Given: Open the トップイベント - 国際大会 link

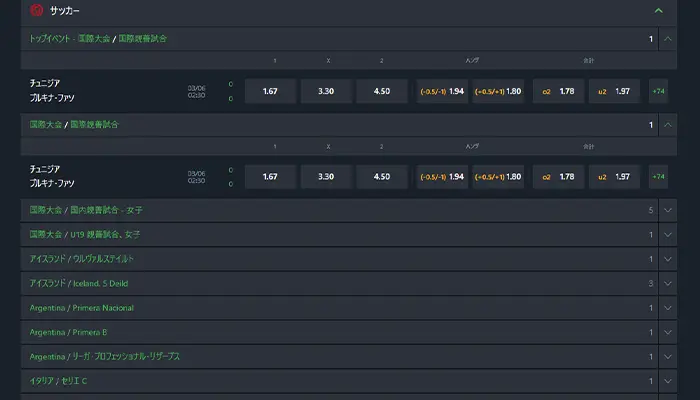Looking at the screenshot, I should pyautogui.click(x=70, y=39).
